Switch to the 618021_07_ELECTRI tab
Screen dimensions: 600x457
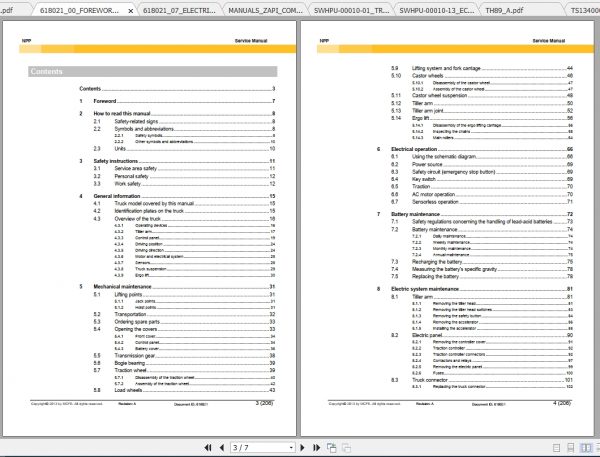(179, 11)
